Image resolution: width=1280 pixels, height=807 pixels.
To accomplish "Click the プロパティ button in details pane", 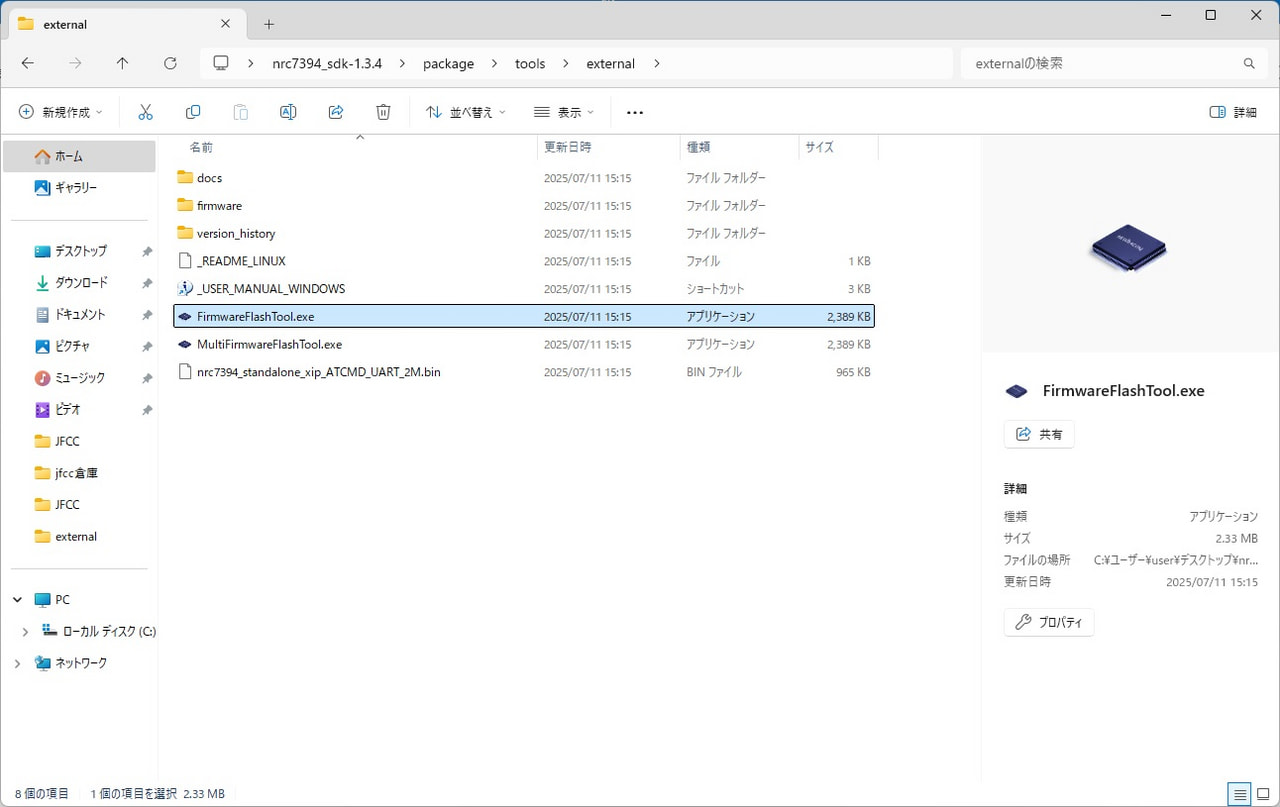I will [1049, 622].
